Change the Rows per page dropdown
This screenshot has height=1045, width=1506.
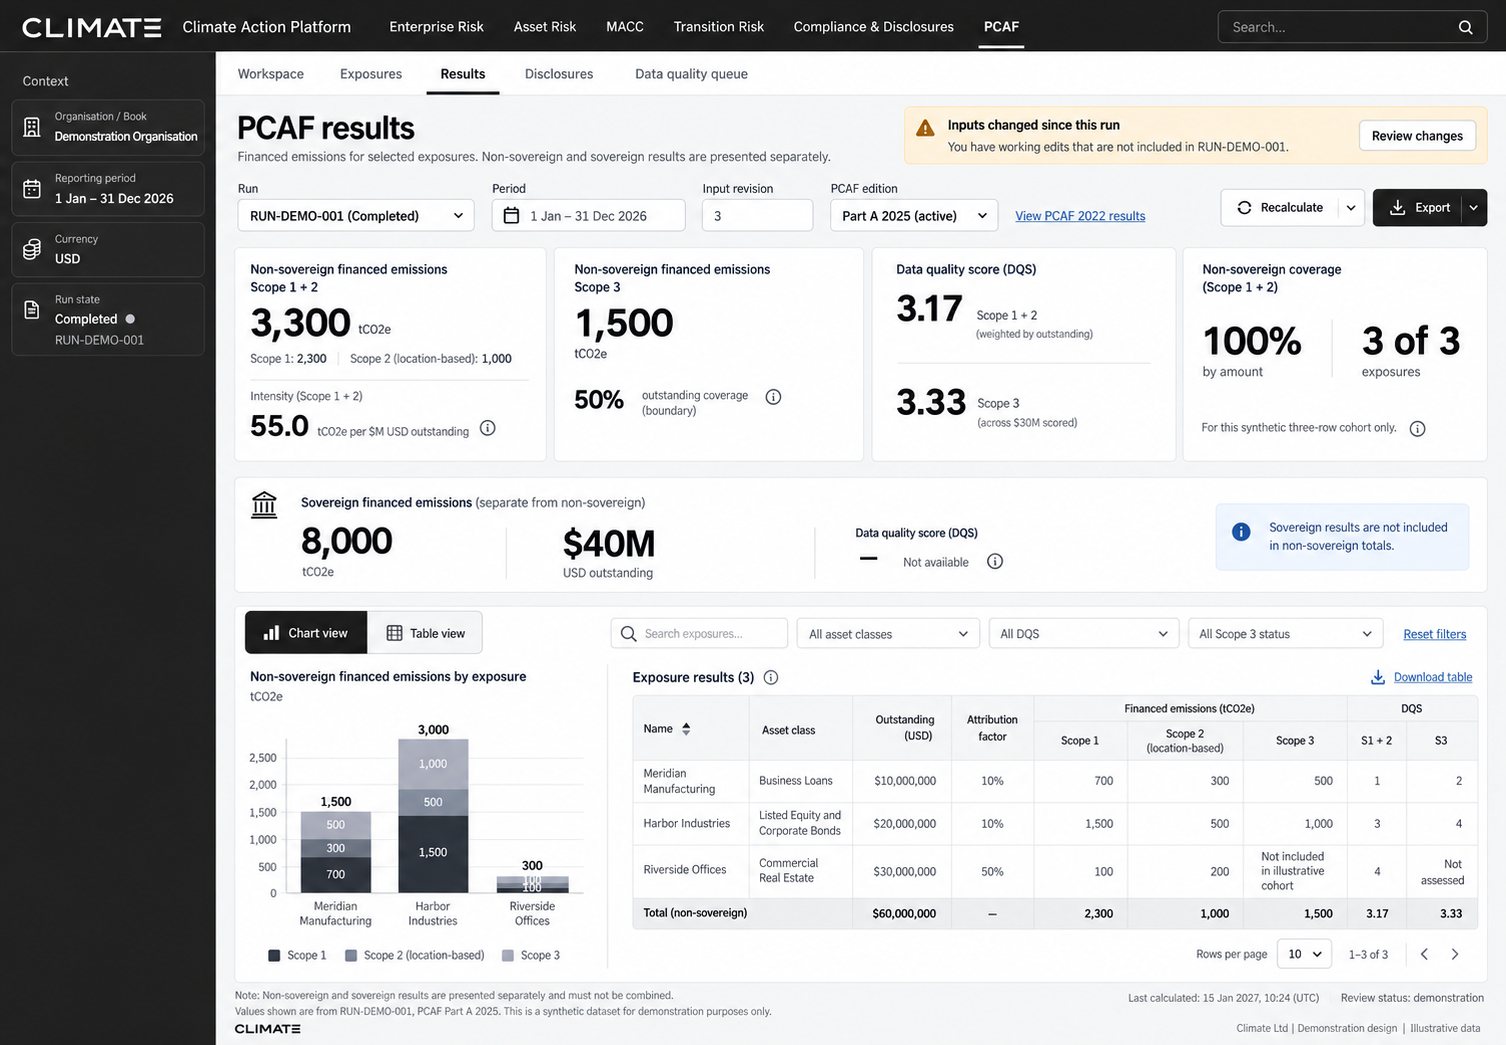click(1304, 954)
